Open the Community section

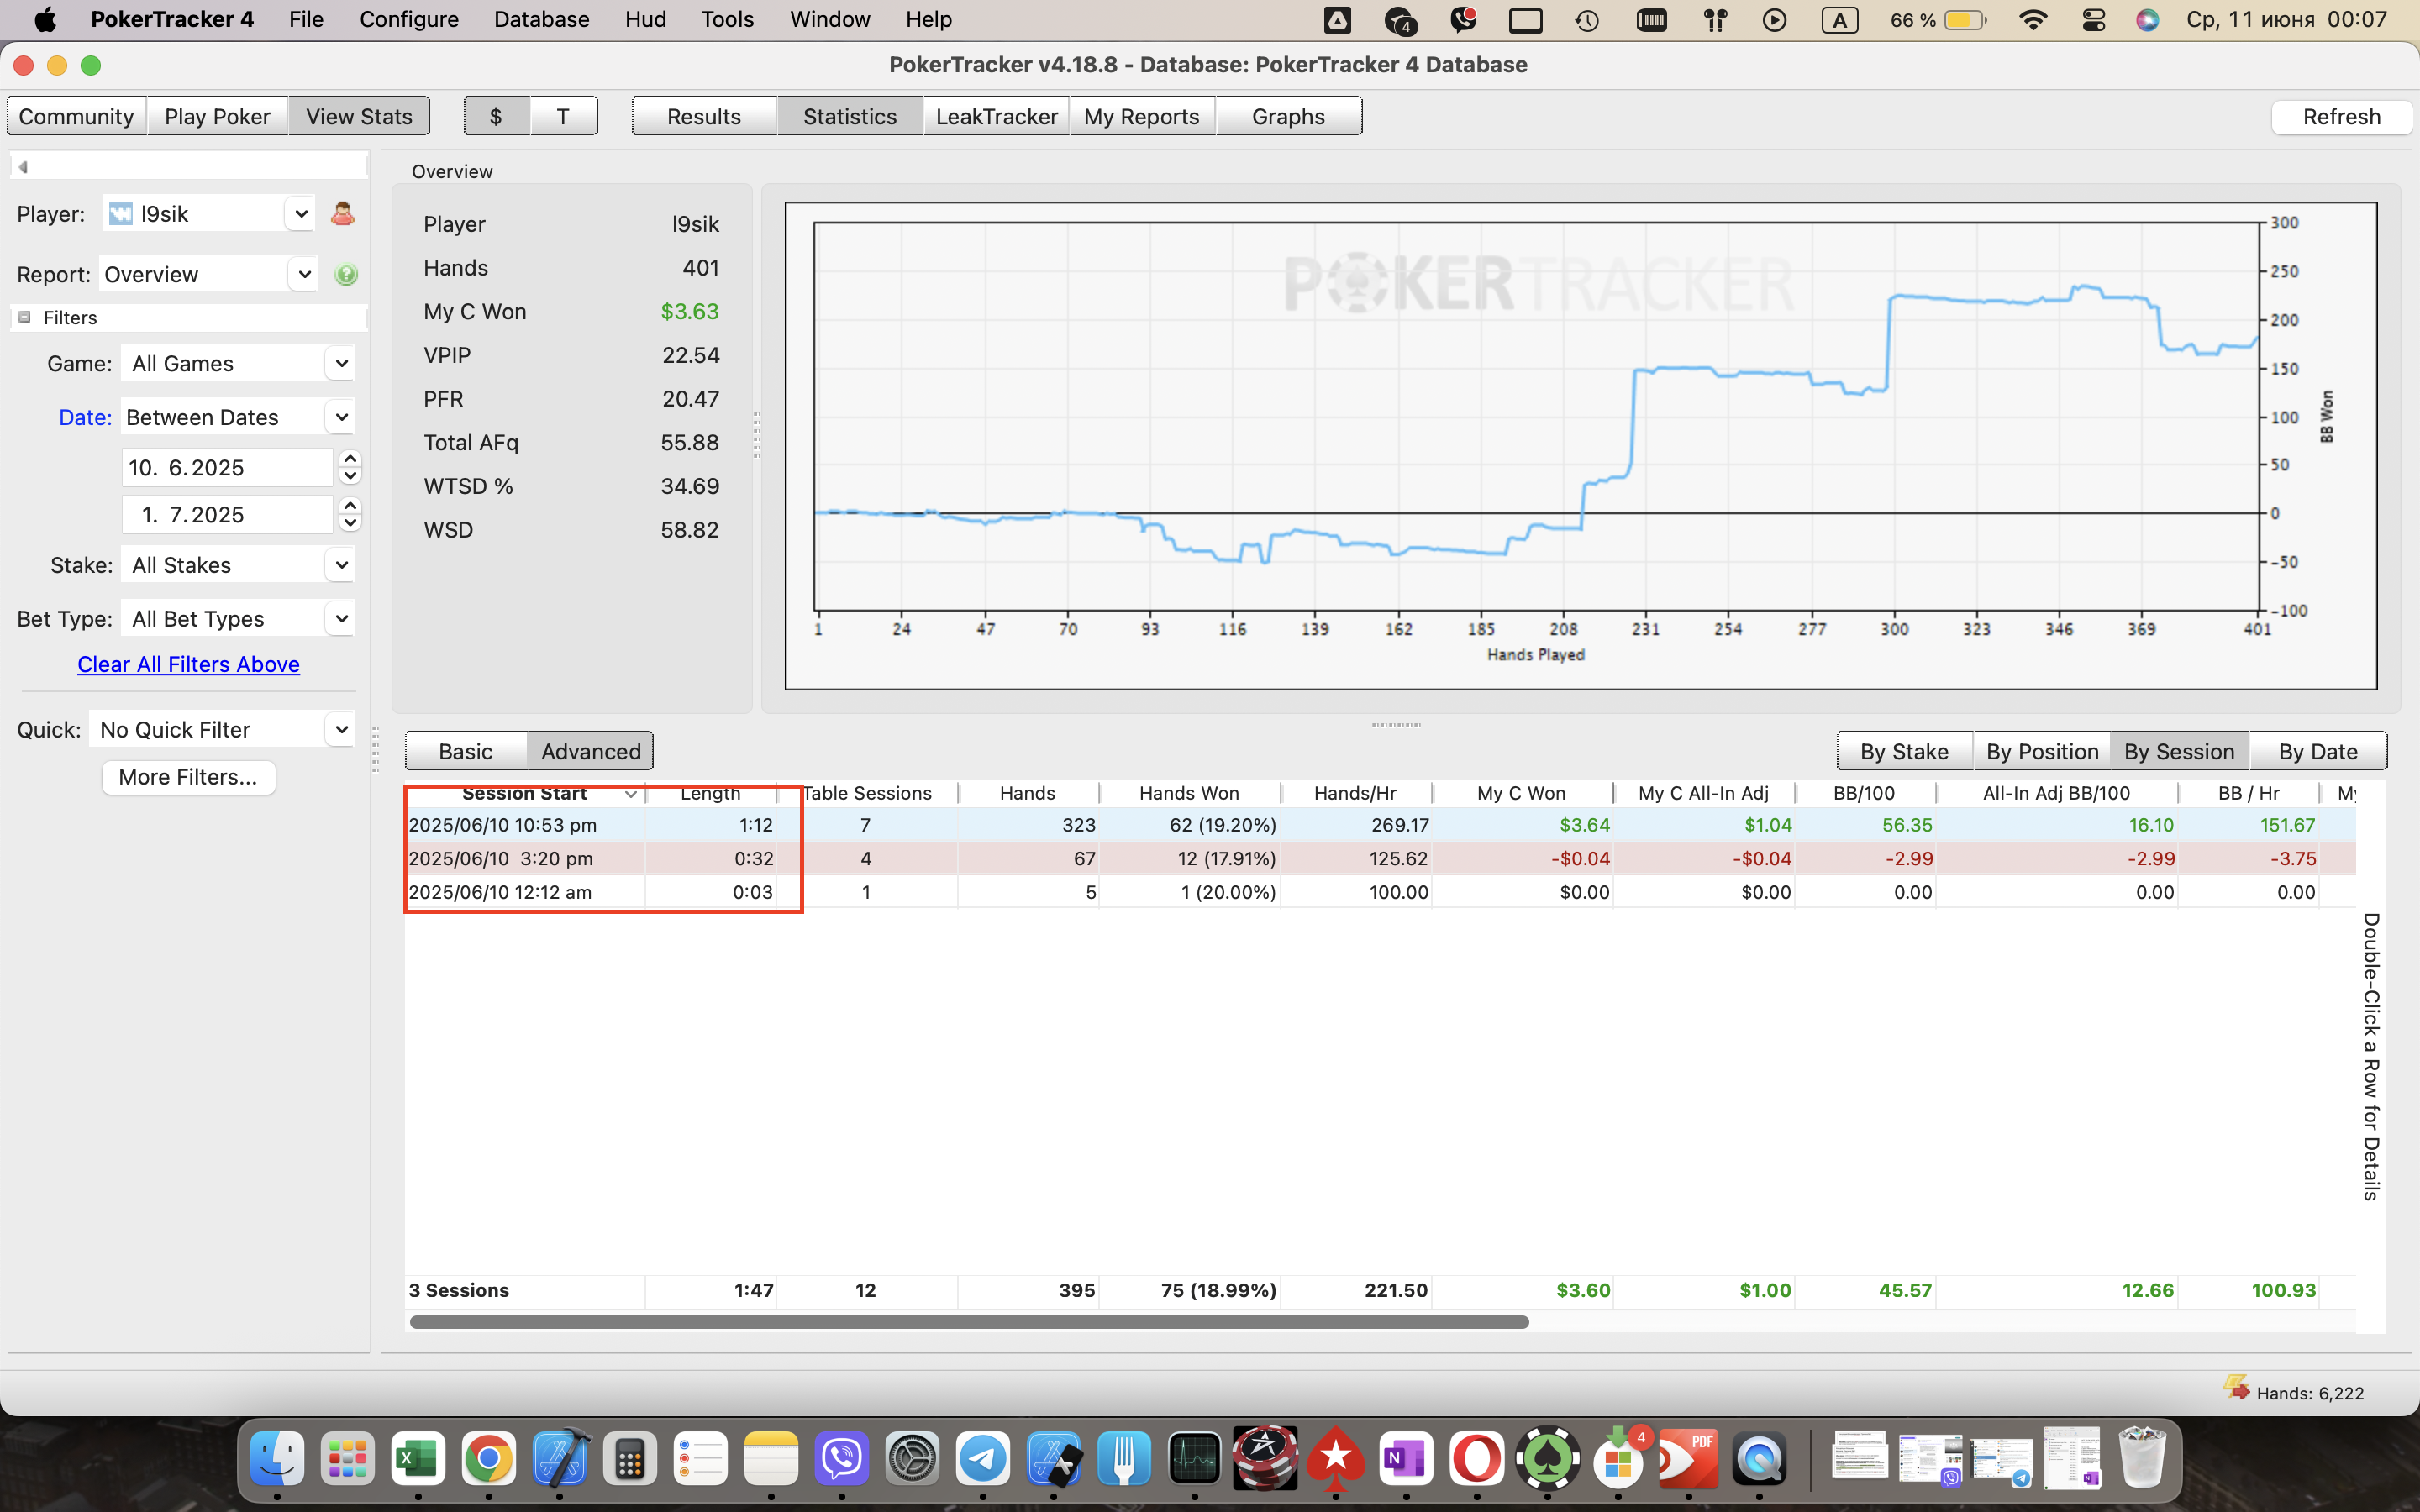point(76,116)
